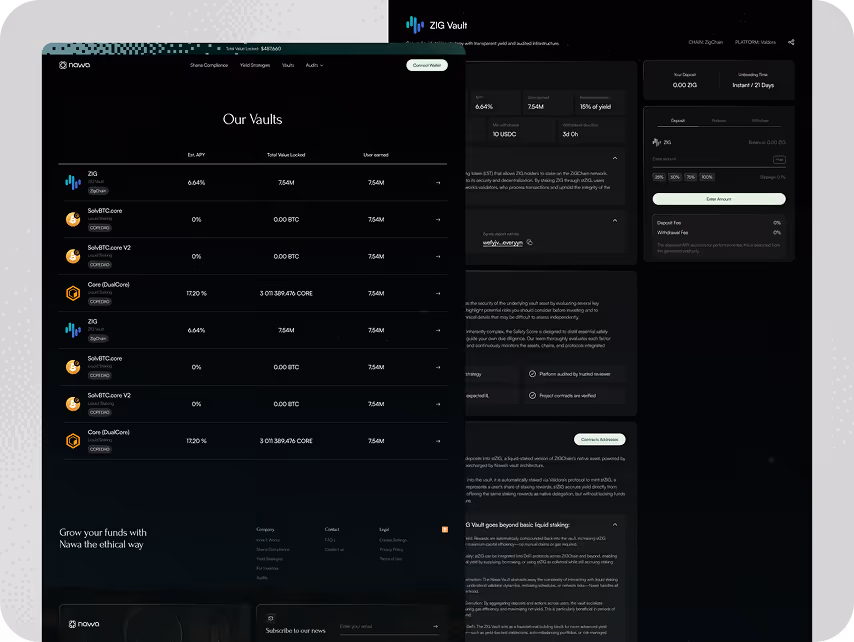This screenshot has height=642, width=854.
Task: Select the 25% amount preset
Action: pyautogui.click(x=659, y=178)
